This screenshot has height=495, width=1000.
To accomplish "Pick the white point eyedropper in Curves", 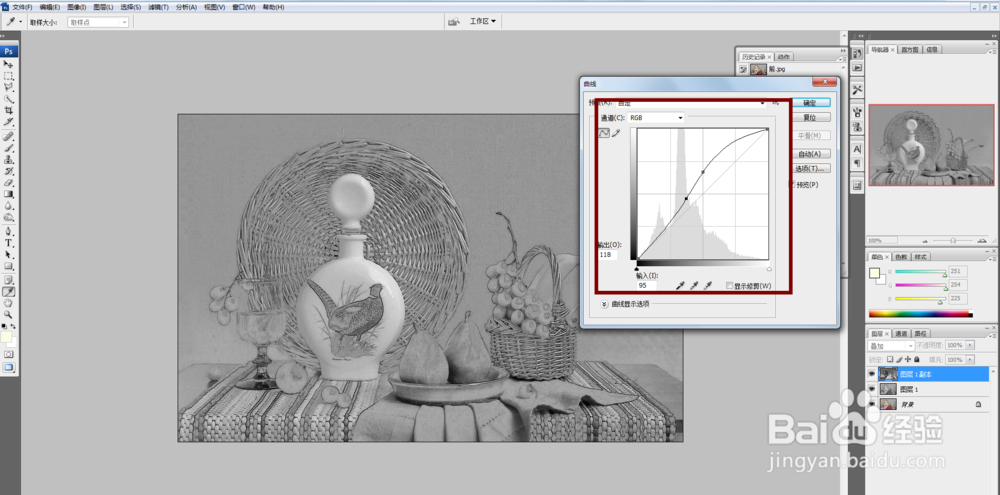I will (707, 286).
